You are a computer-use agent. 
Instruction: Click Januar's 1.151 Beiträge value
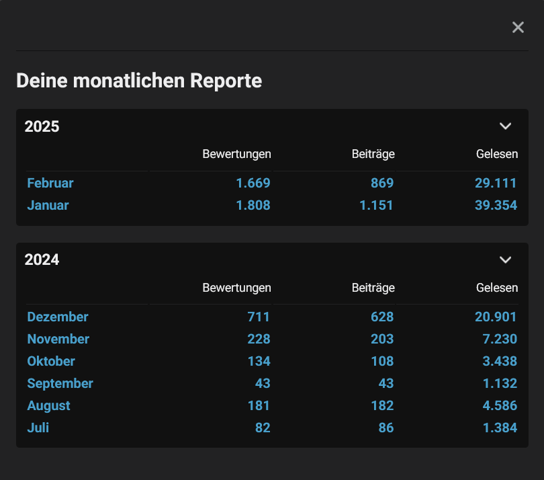tap(376, 205)
